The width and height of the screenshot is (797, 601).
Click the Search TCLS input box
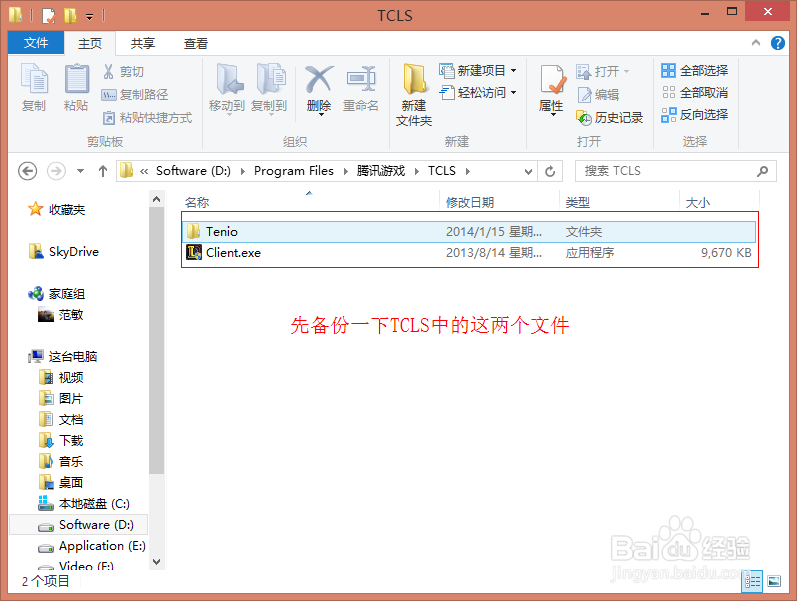[x=676, y=171]
